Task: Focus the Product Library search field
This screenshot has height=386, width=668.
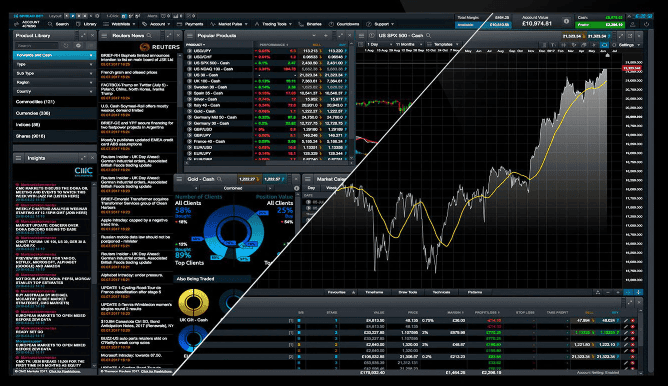Action: [x=37, y=45]
